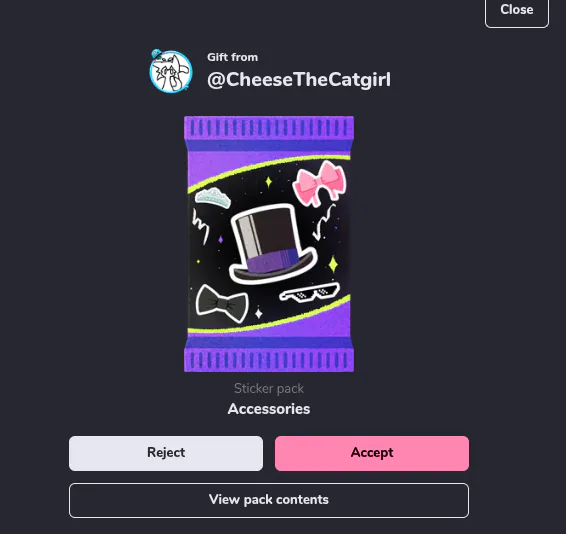
Task: Accept the Accessories sticker pack gift
Action: pyautogui.click(x=372, y=453)
